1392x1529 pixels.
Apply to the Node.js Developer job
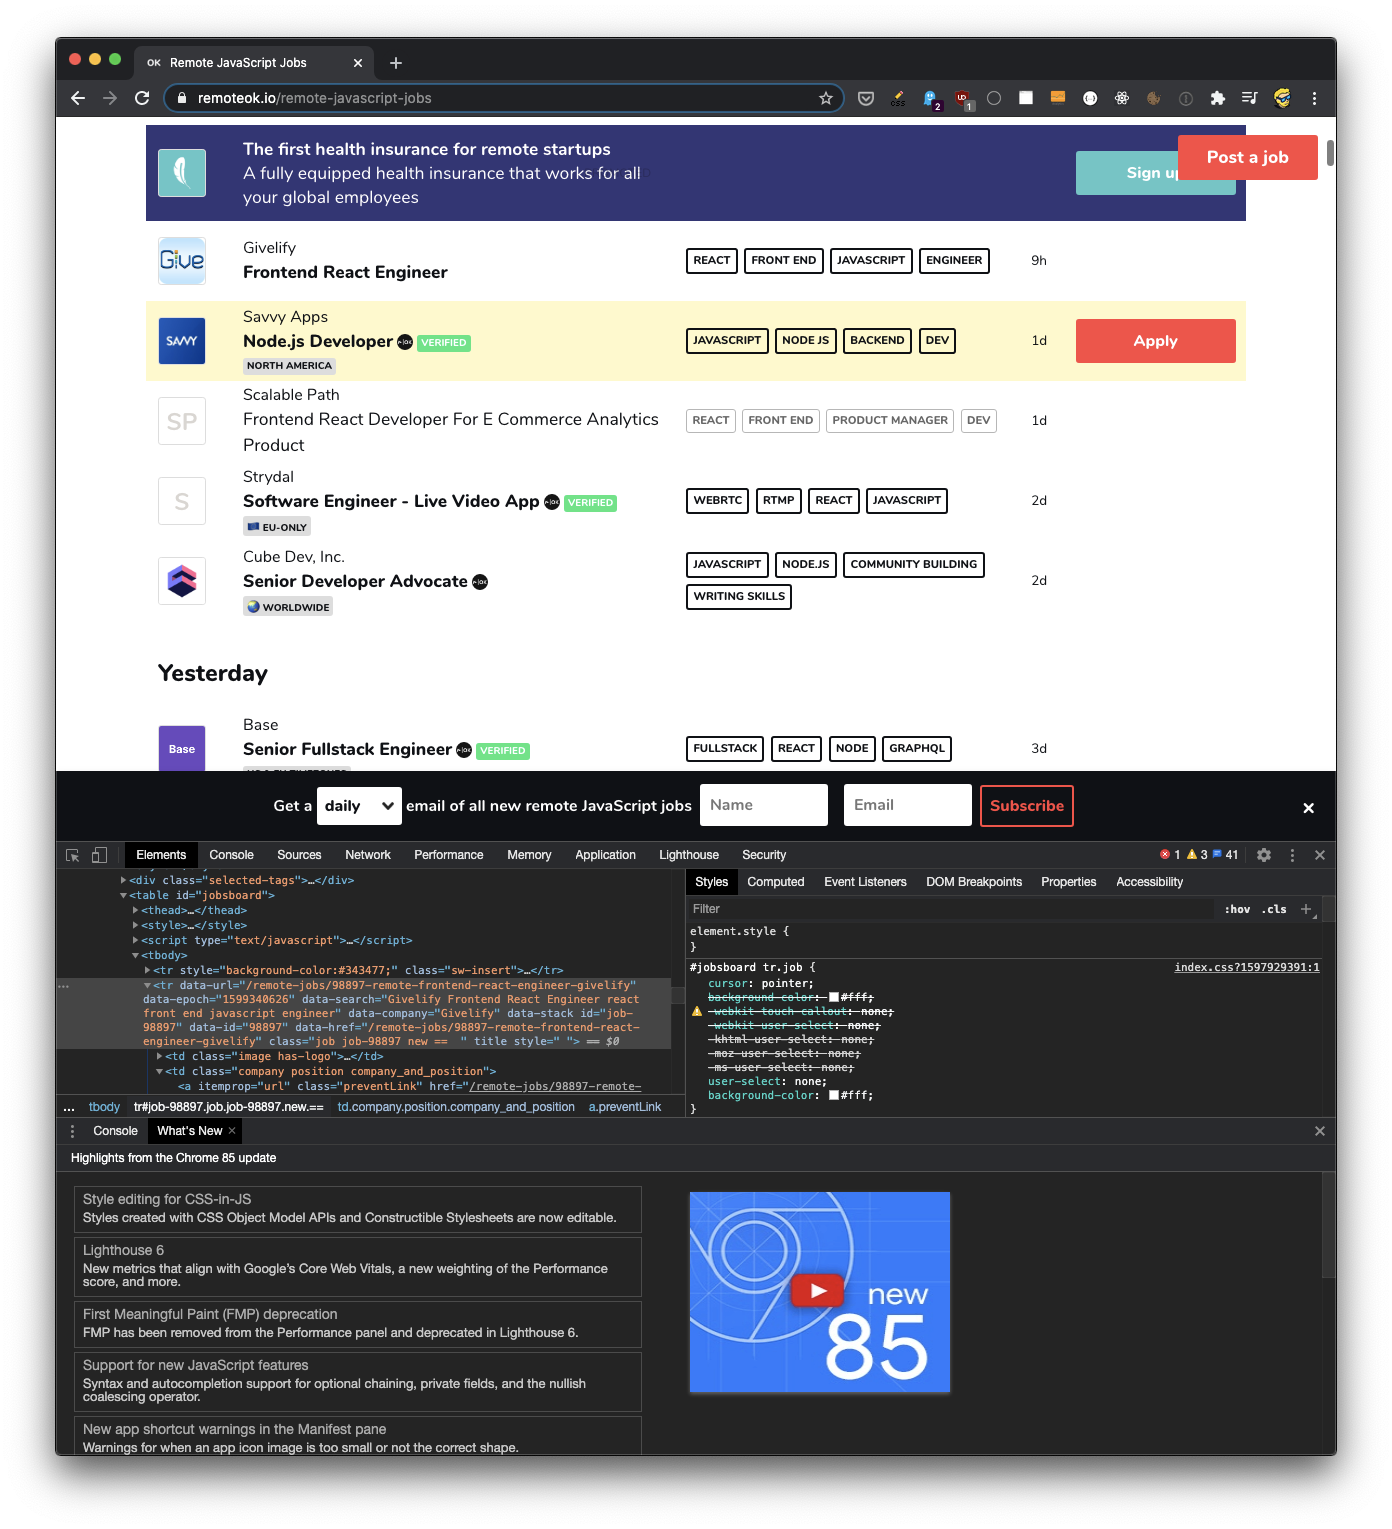click(1155, 341)
